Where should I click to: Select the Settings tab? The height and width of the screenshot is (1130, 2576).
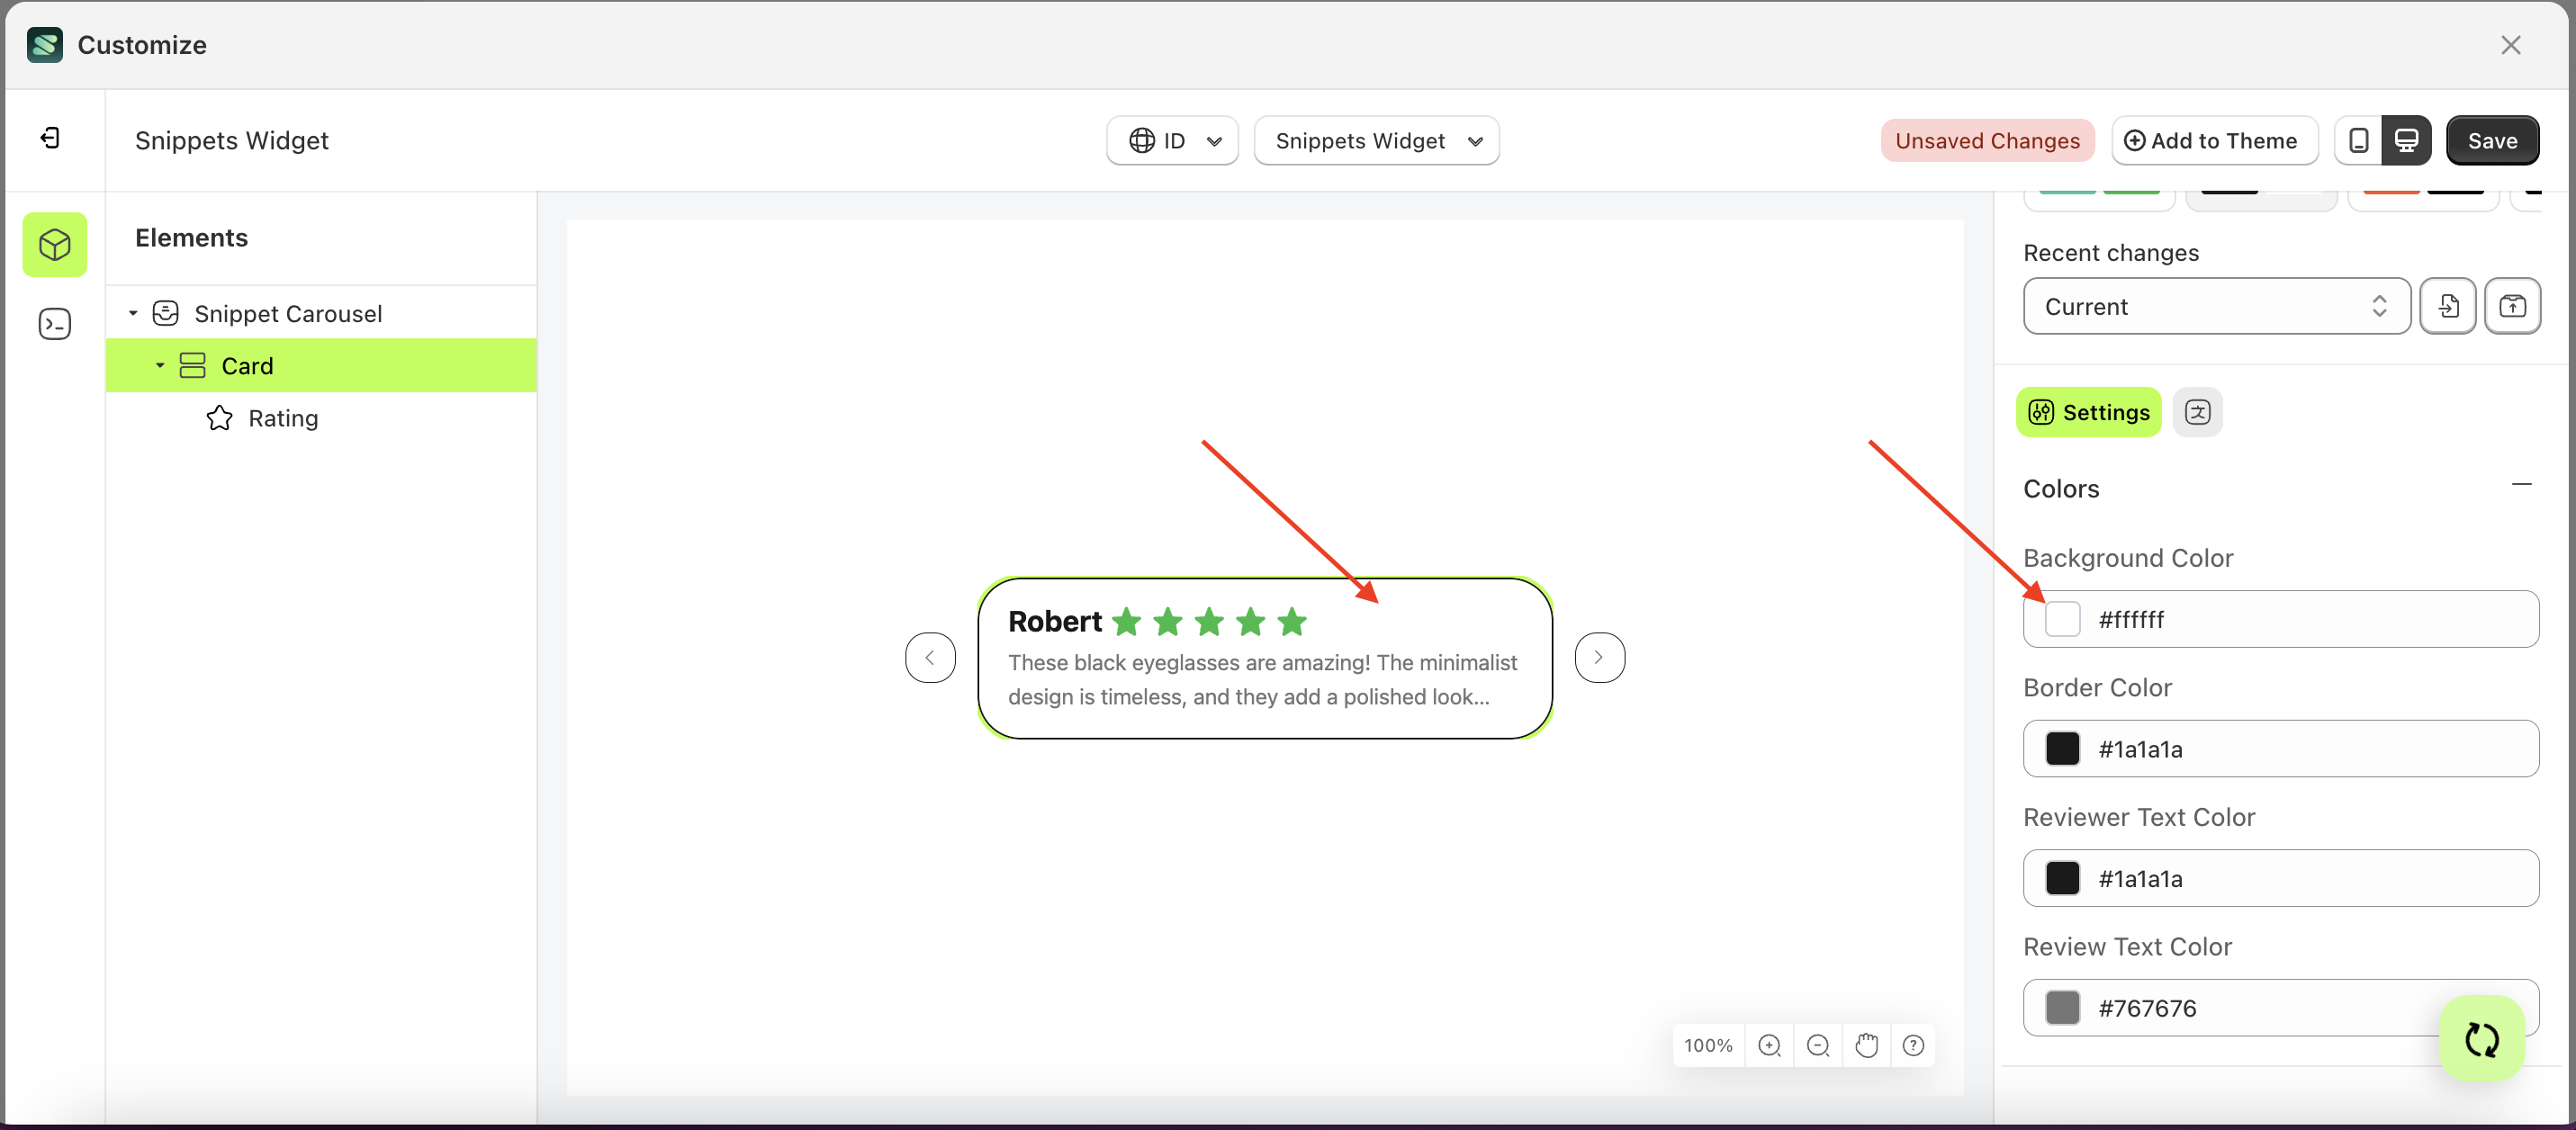(x=2088, y=412)
